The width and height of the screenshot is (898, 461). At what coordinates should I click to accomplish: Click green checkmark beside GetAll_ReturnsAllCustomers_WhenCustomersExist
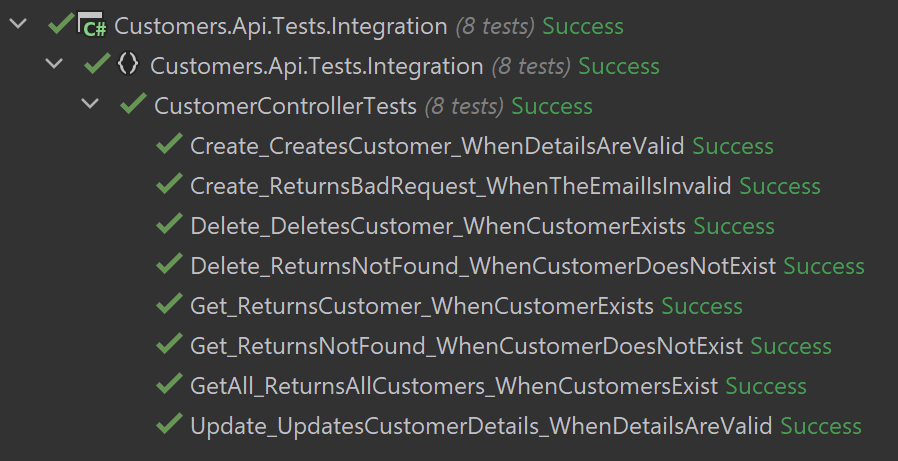pyautogui.click(x=169, y=386)
